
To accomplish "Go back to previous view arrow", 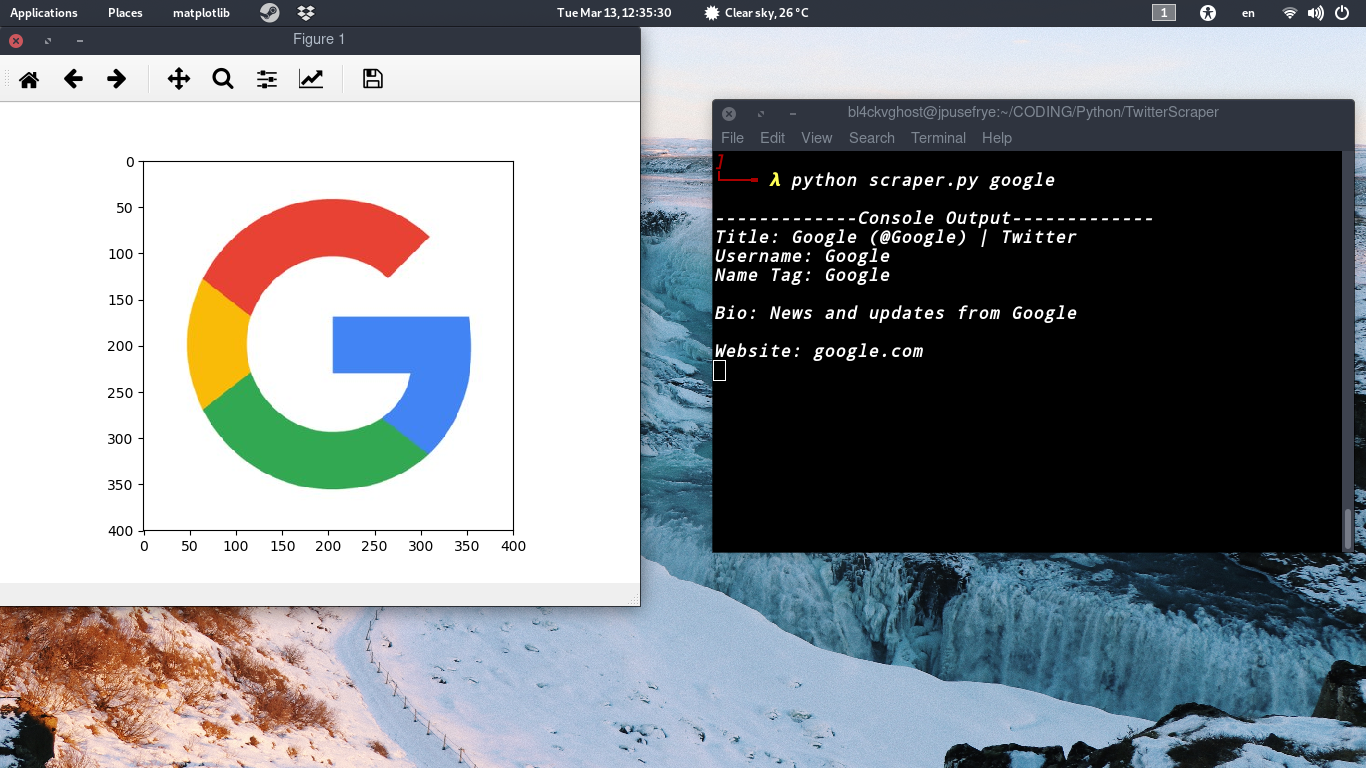I will point(73,79).
